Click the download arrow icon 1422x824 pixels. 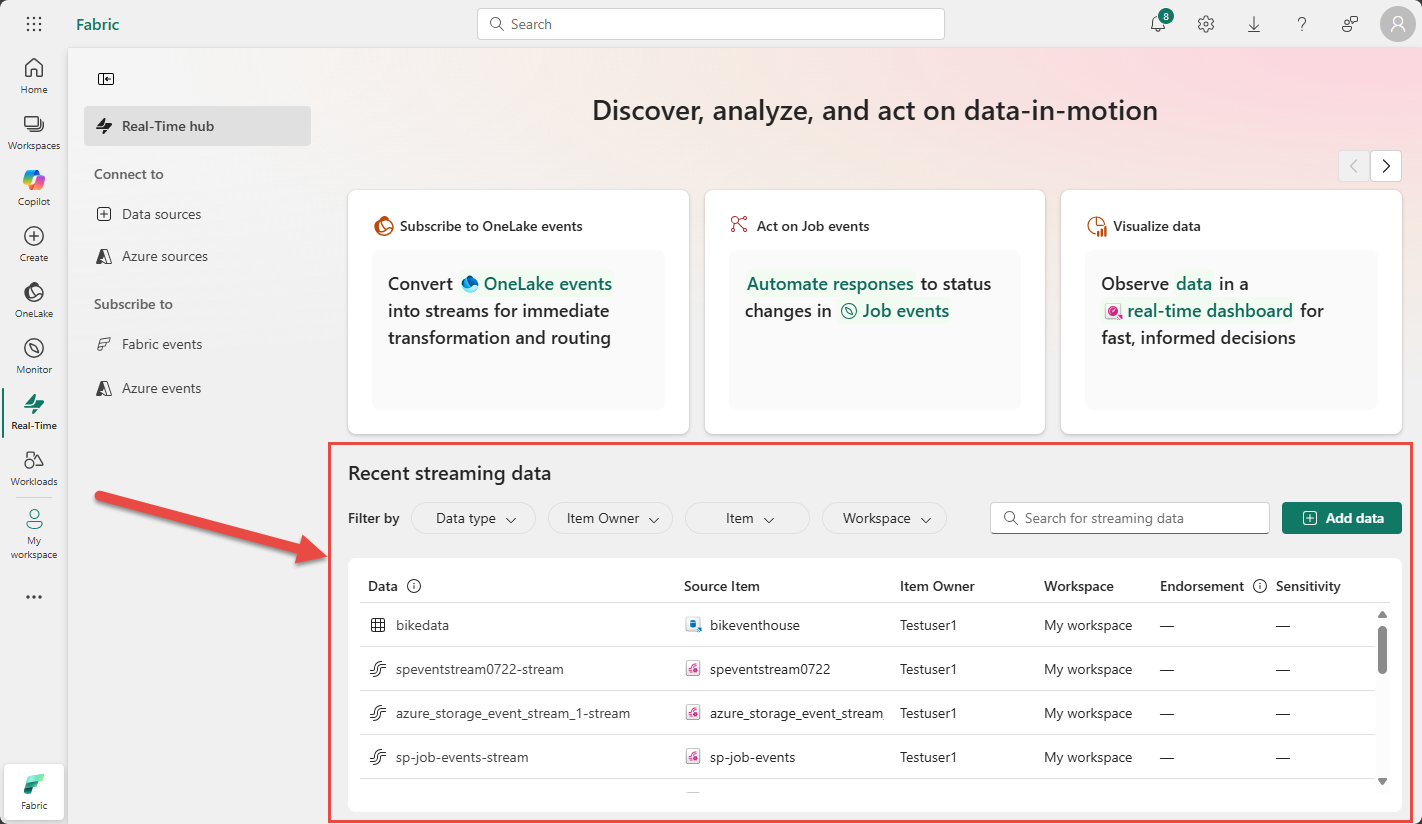point(1254,25)
